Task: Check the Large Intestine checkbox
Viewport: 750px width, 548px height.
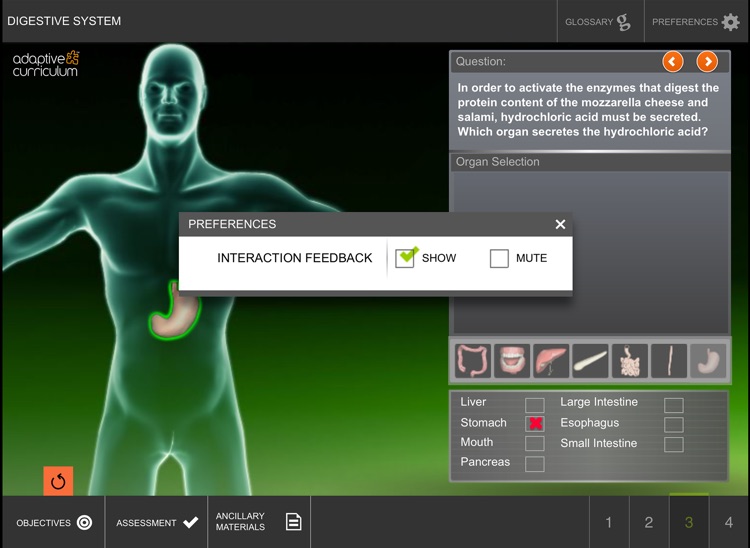Action: [673, 405]
